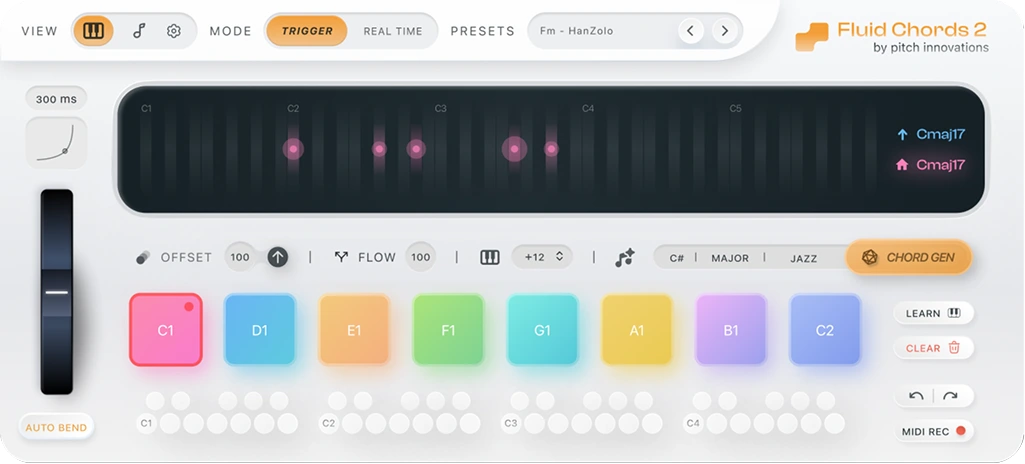The width and height of the screenshot is (1025, 464).
Task: Enable Trigger mode
Action: tap(307, 31)
